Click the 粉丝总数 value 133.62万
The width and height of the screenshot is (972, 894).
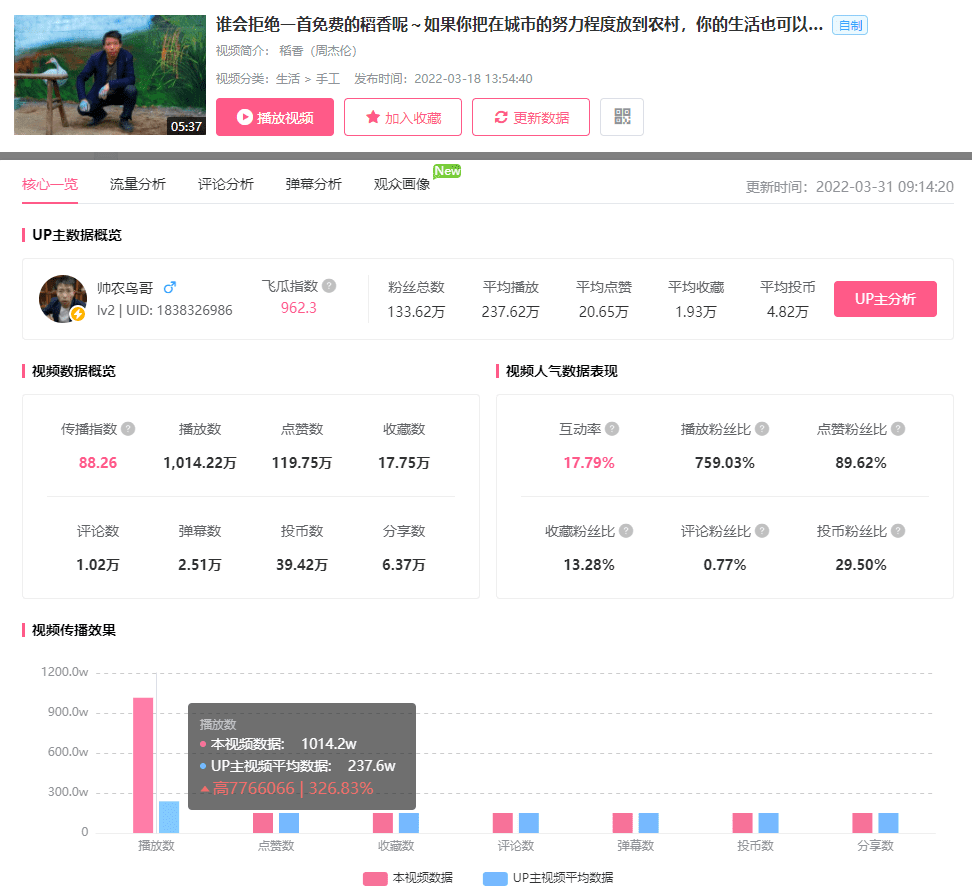point(416,312)
